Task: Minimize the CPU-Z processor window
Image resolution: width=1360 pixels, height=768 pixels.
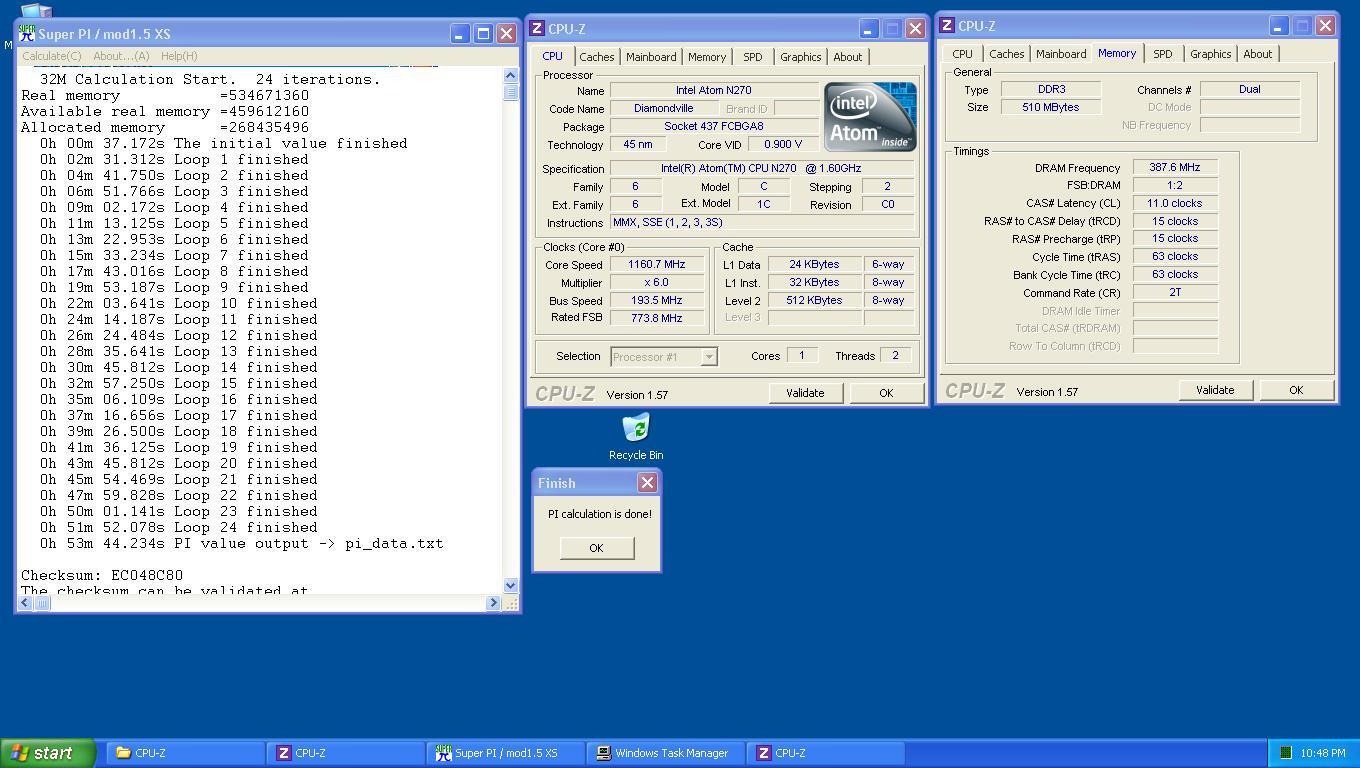Action: click(x=868, y=29)
